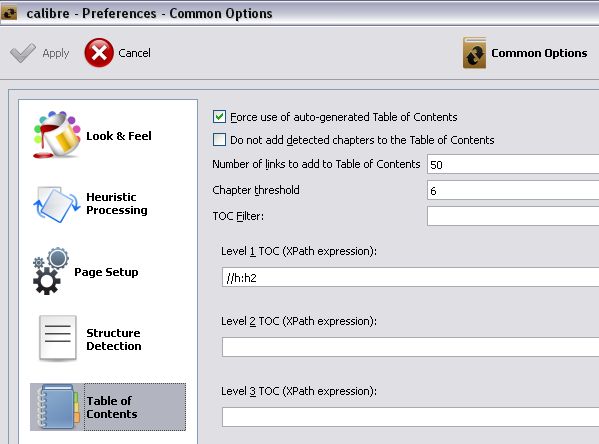Open Heuristic Processing via its page icon
Image resolution: width=599 pixels, height=444 pixels.
click(57, 204)
